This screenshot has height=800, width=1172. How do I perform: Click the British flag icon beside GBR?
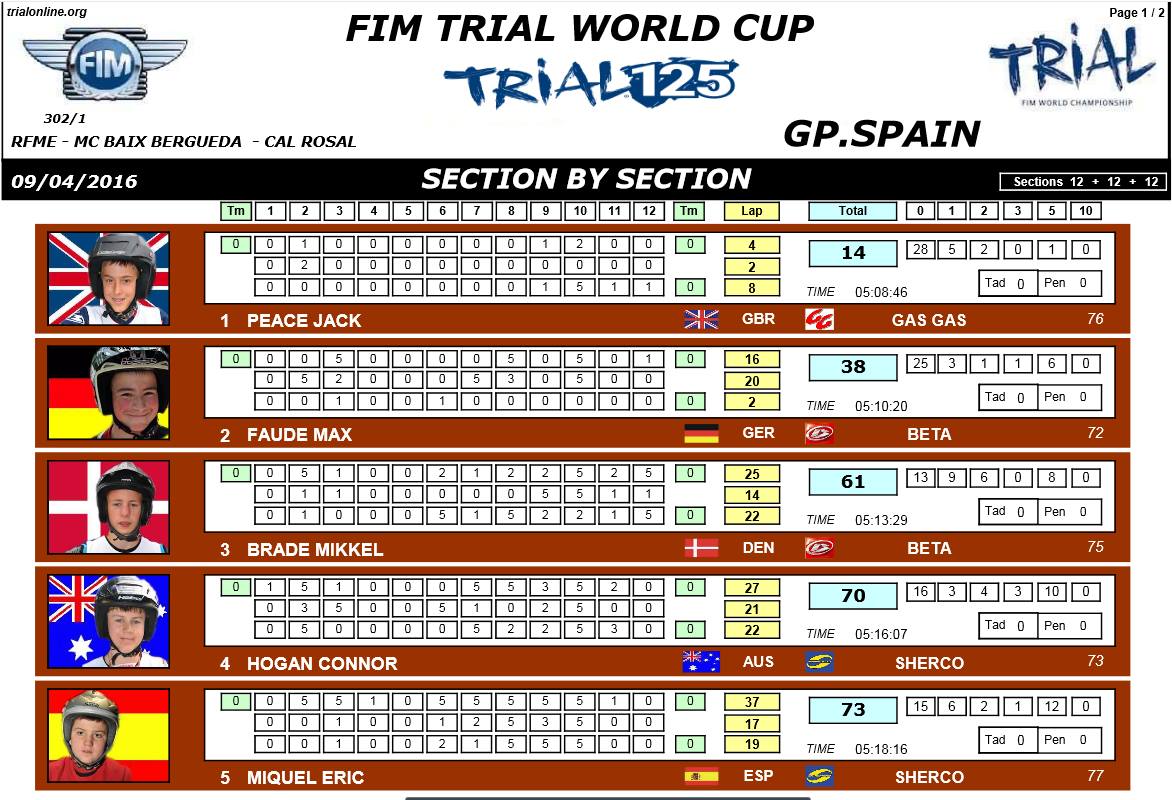(701, 319)
